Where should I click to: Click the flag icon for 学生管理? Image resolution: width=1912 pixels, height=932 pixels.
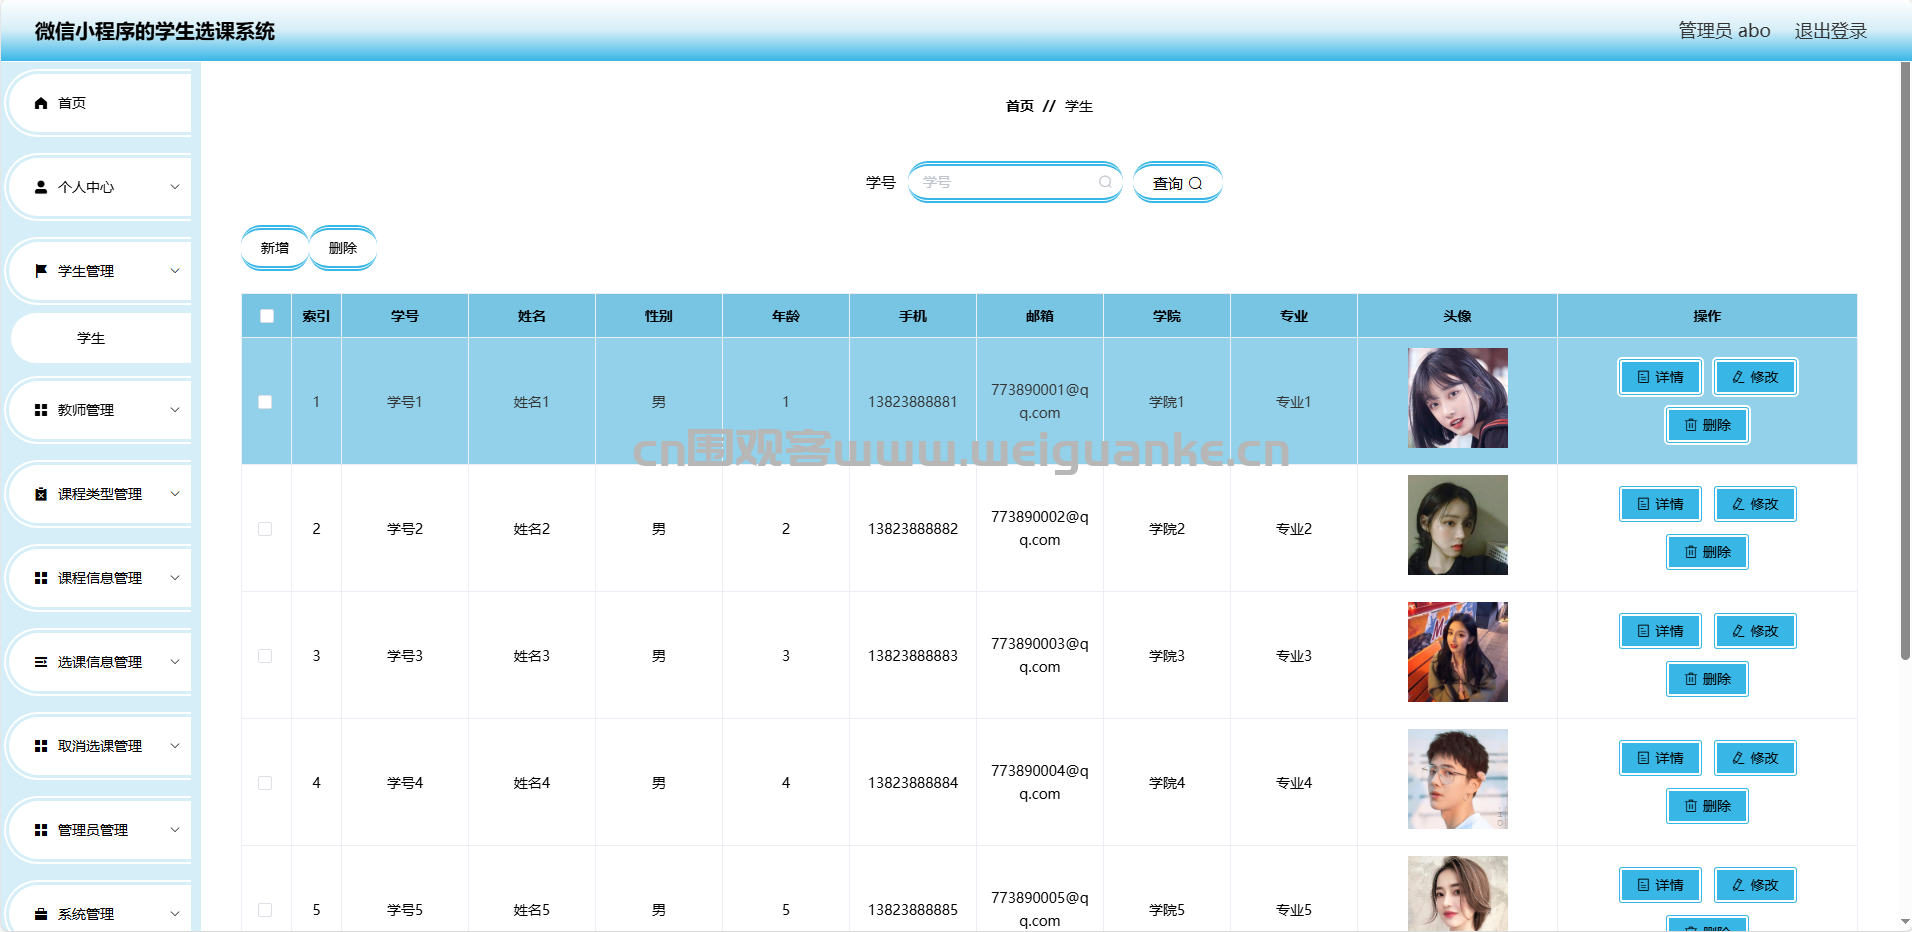tap(41, 271)
